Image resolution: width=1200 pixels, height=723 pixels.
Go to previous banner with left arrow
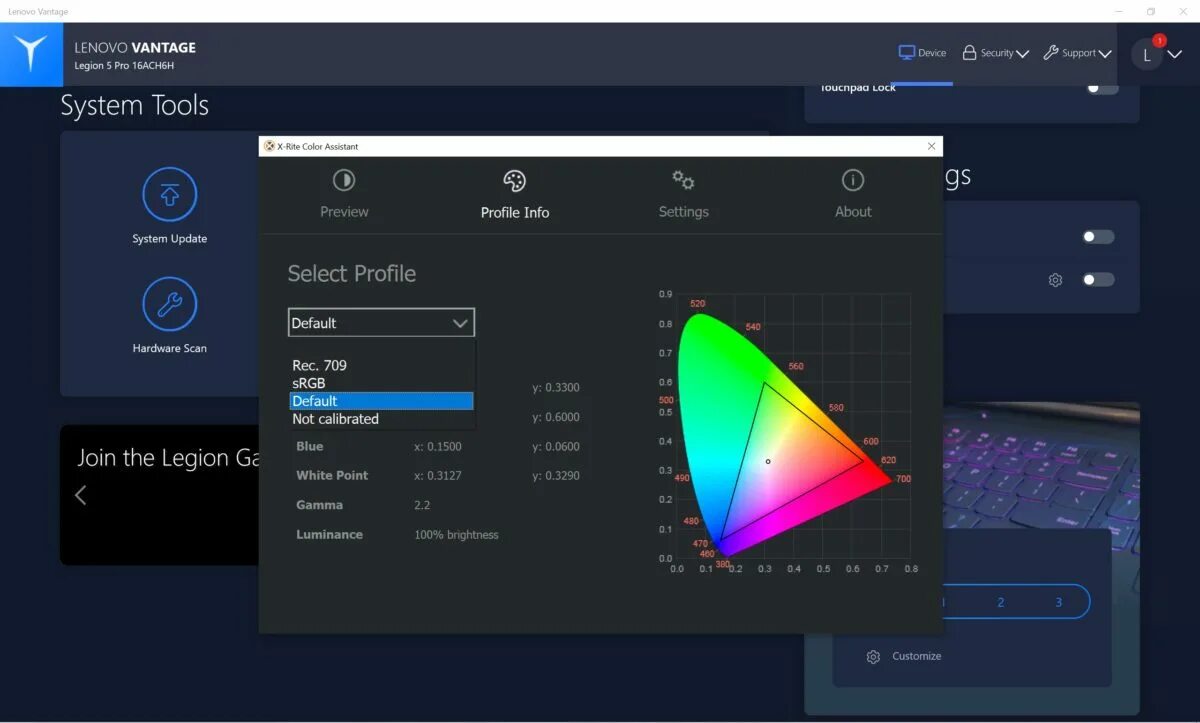pyautogui.click(x=81, y=495)
